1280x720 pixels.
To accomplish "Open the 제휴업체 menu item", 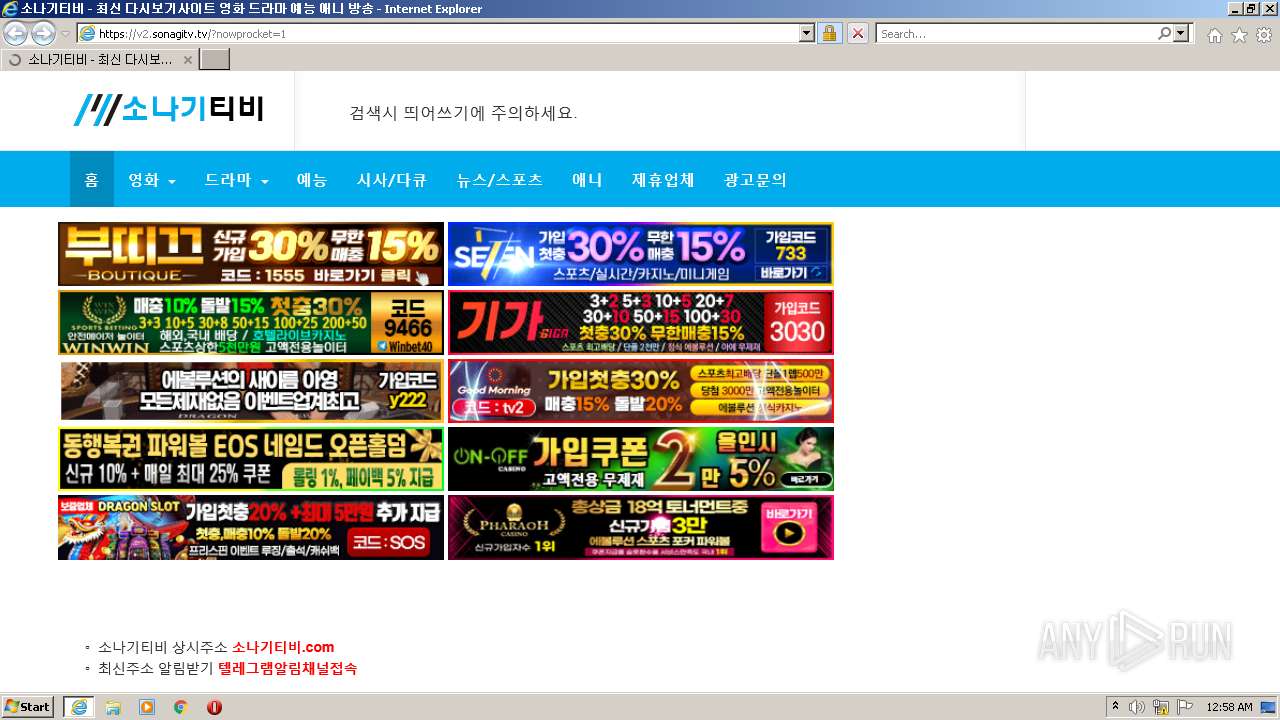I will coord(663,180).
